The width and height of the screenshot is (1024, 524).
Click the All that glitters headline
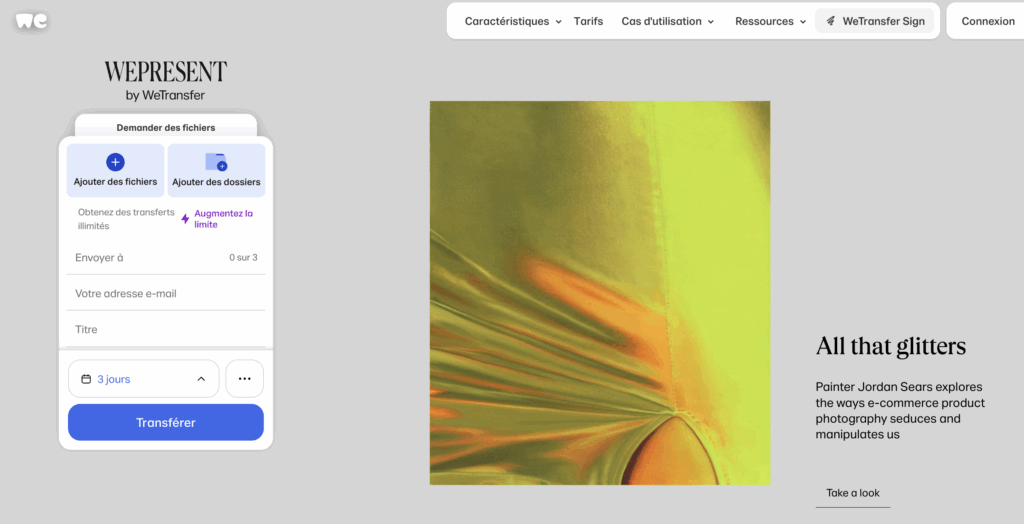891,346
